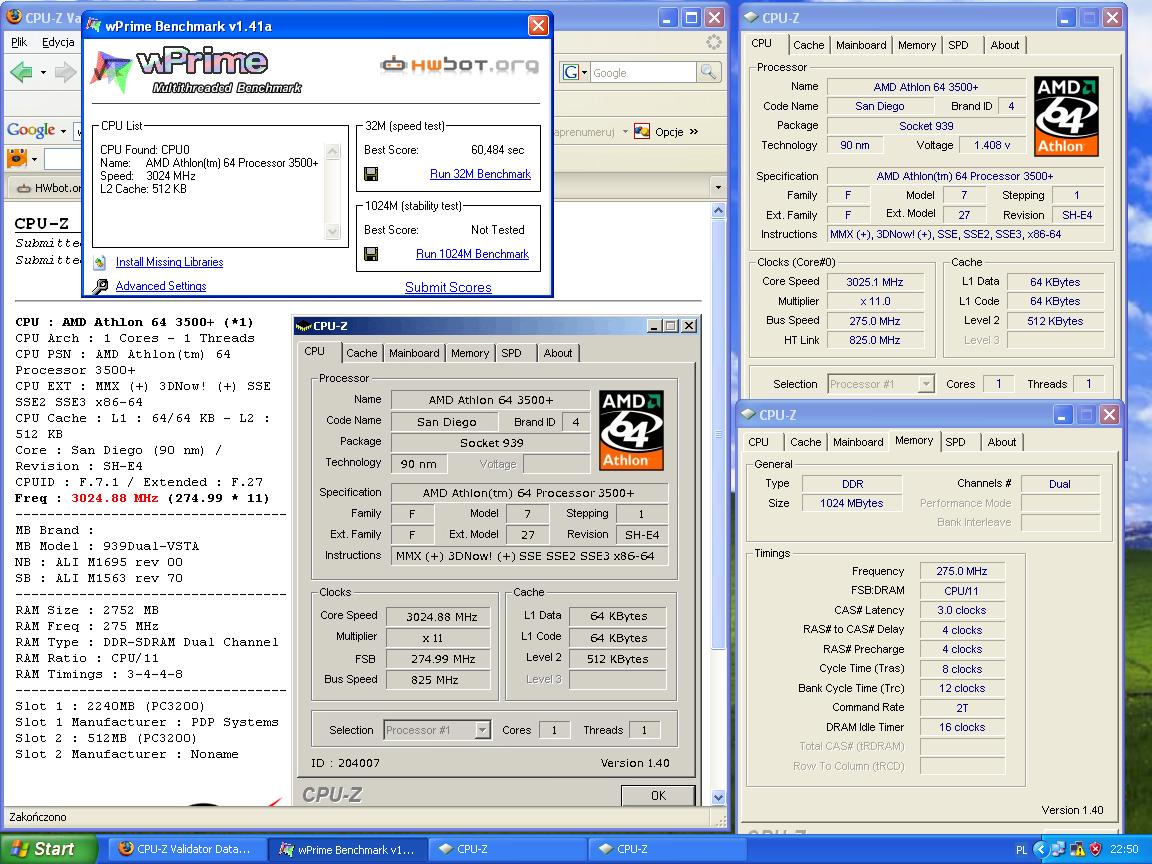The height and width of the screenshot is (864, 1152).
Task: Click the Start button
Action: coord(48,849)
